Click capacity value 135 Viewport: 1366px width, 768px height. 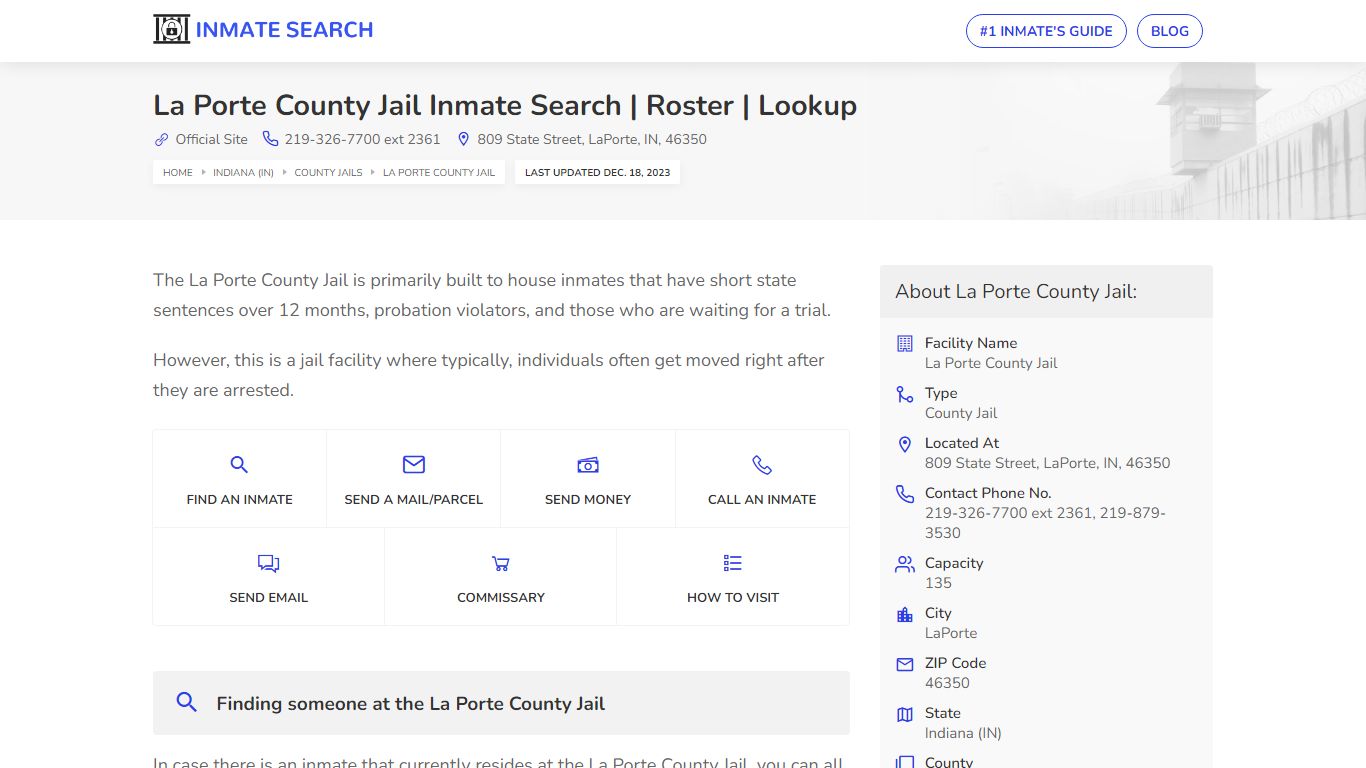938,583
